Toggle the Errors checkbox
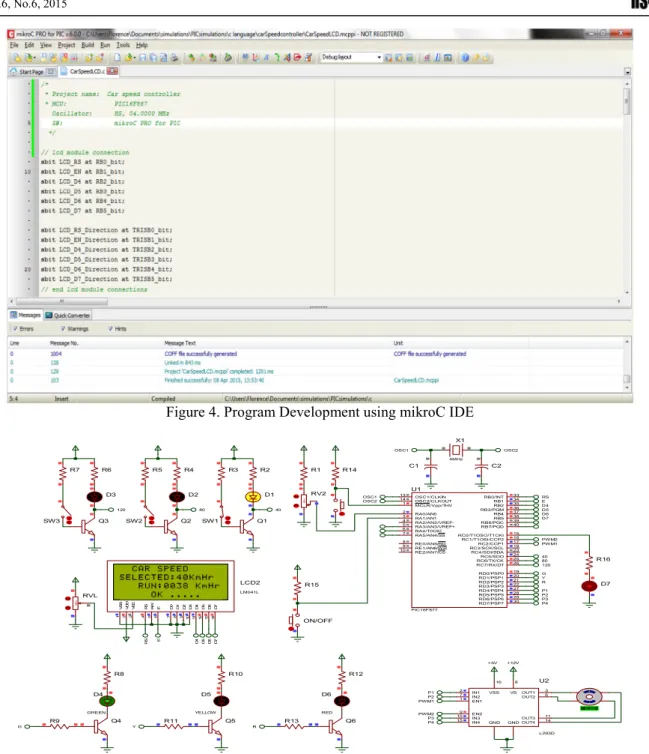Viewport: 649px width, 754px height. pyautogui.click(x=15, y=329)
